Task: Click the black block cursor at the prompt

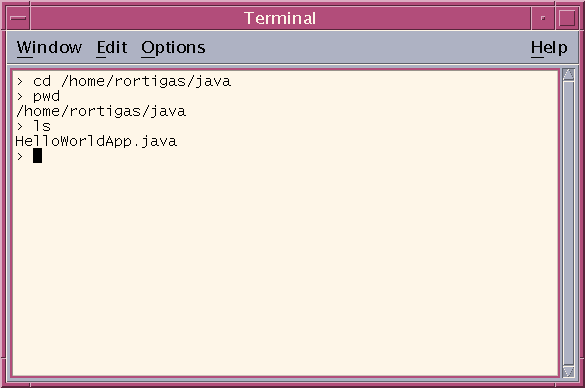Action: (x=37, y=156)
